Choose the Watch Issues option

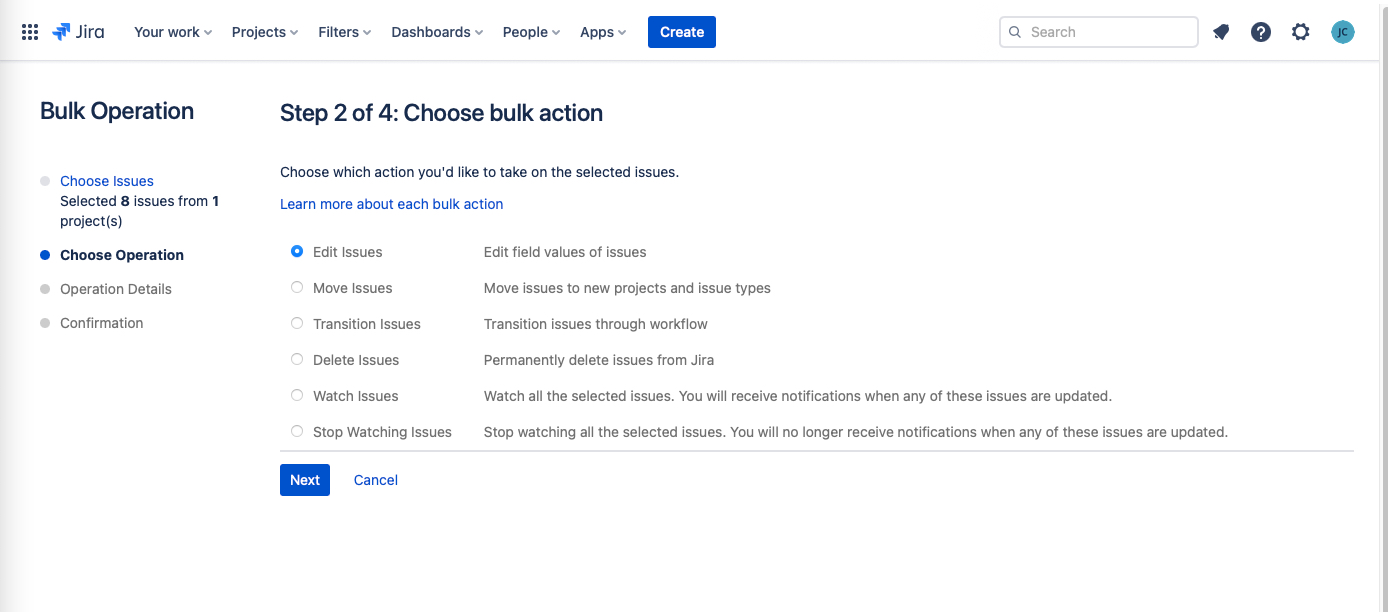click(297, 396)
